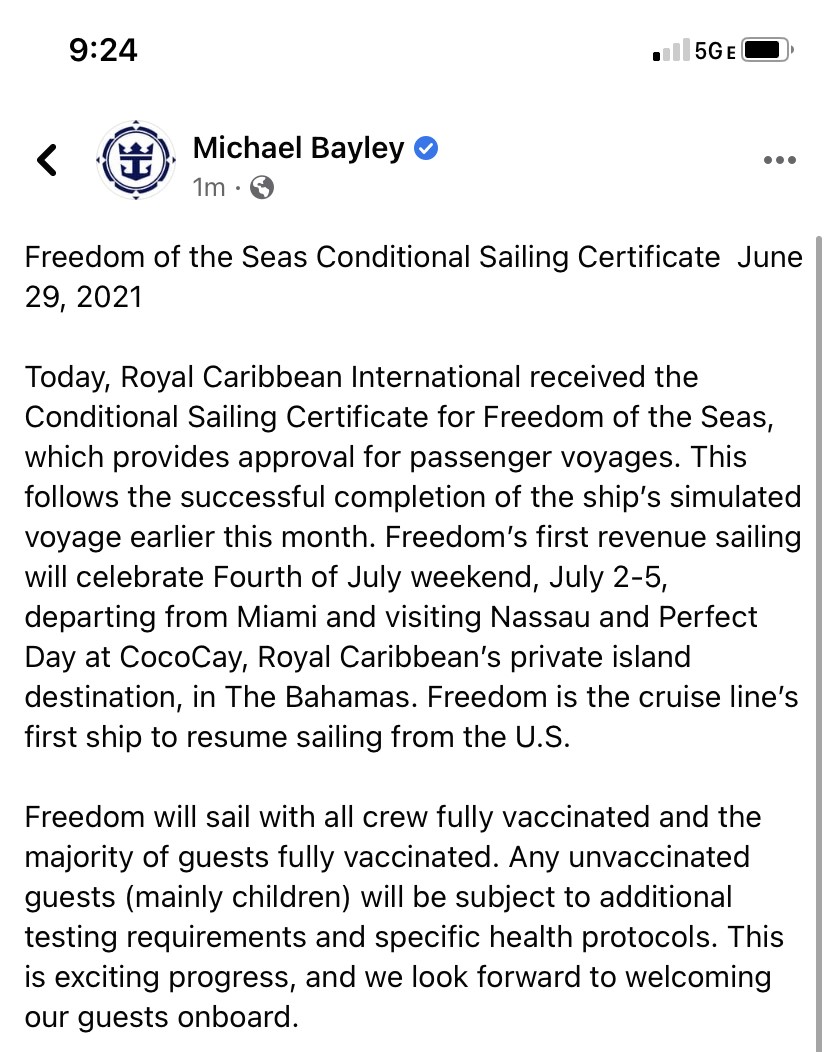Open the Royal Caribbean profile picture

136,160
